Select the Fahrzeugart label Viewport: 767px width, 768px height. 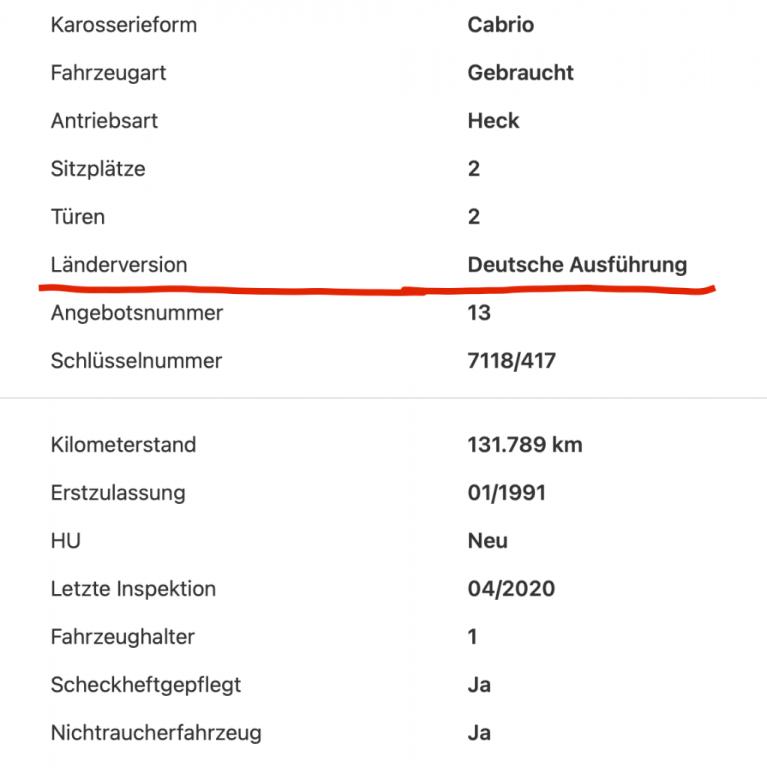click(108, 73)
